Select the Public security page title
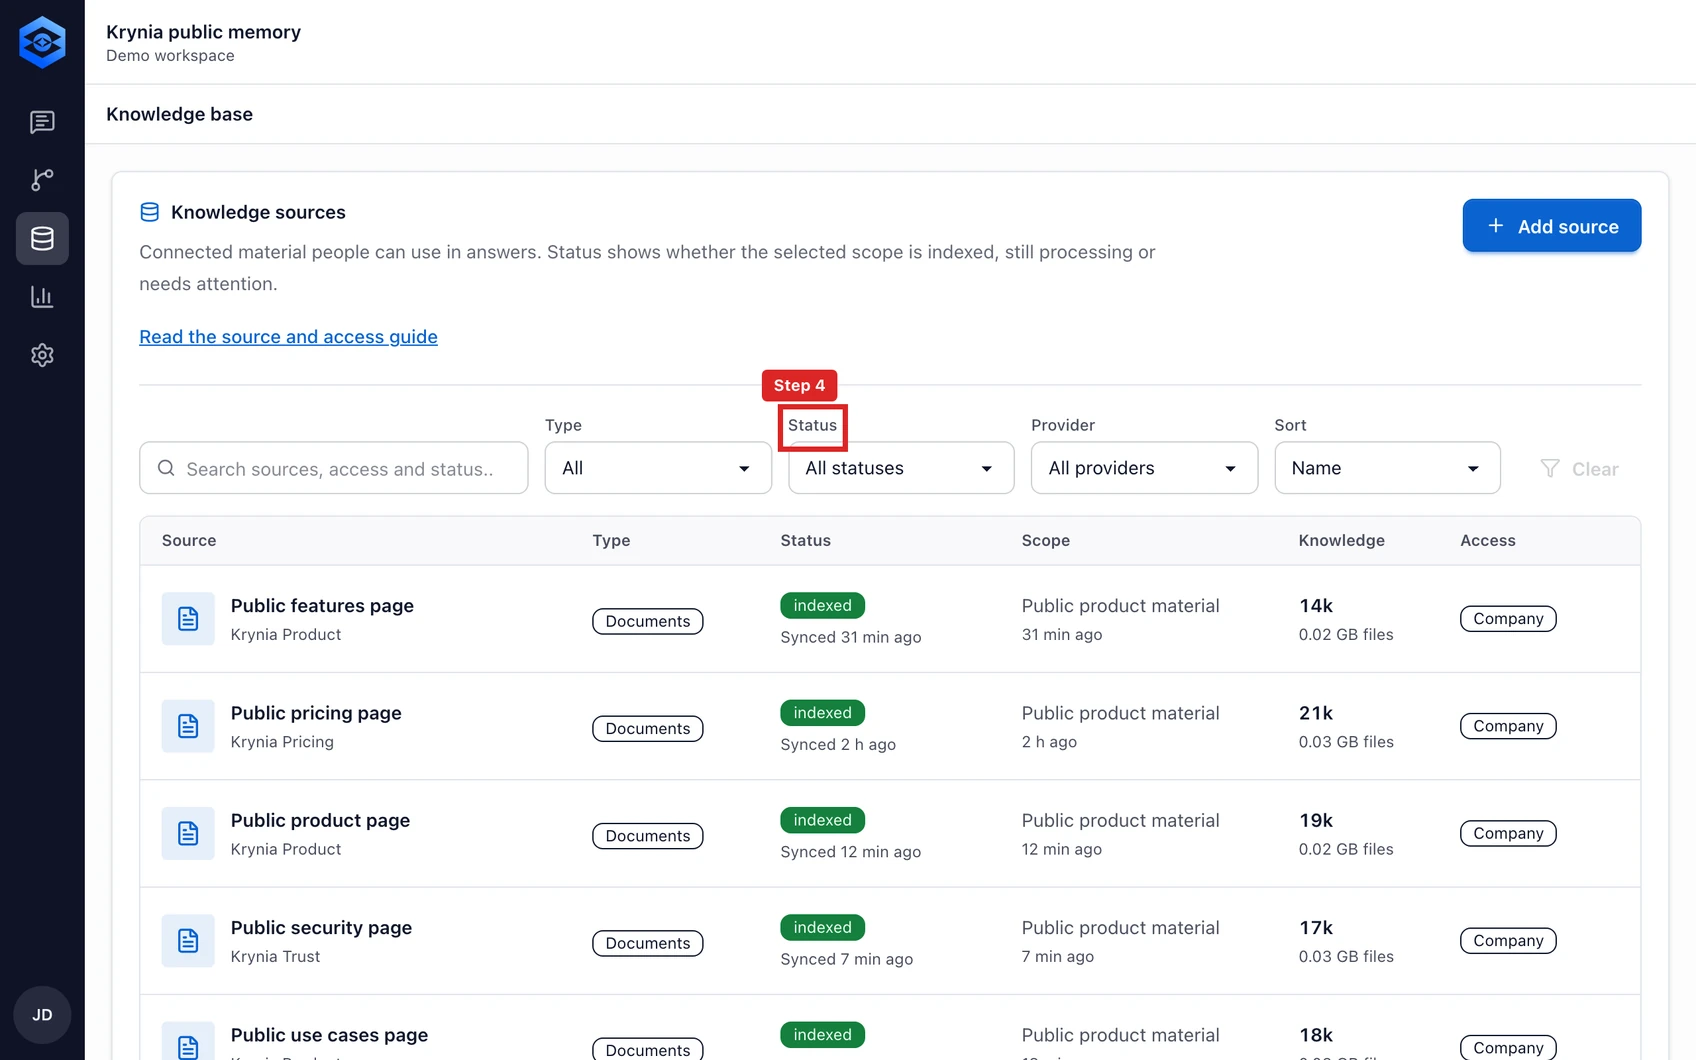This screenshot has height=1060, width=1696. click(321, 927)
